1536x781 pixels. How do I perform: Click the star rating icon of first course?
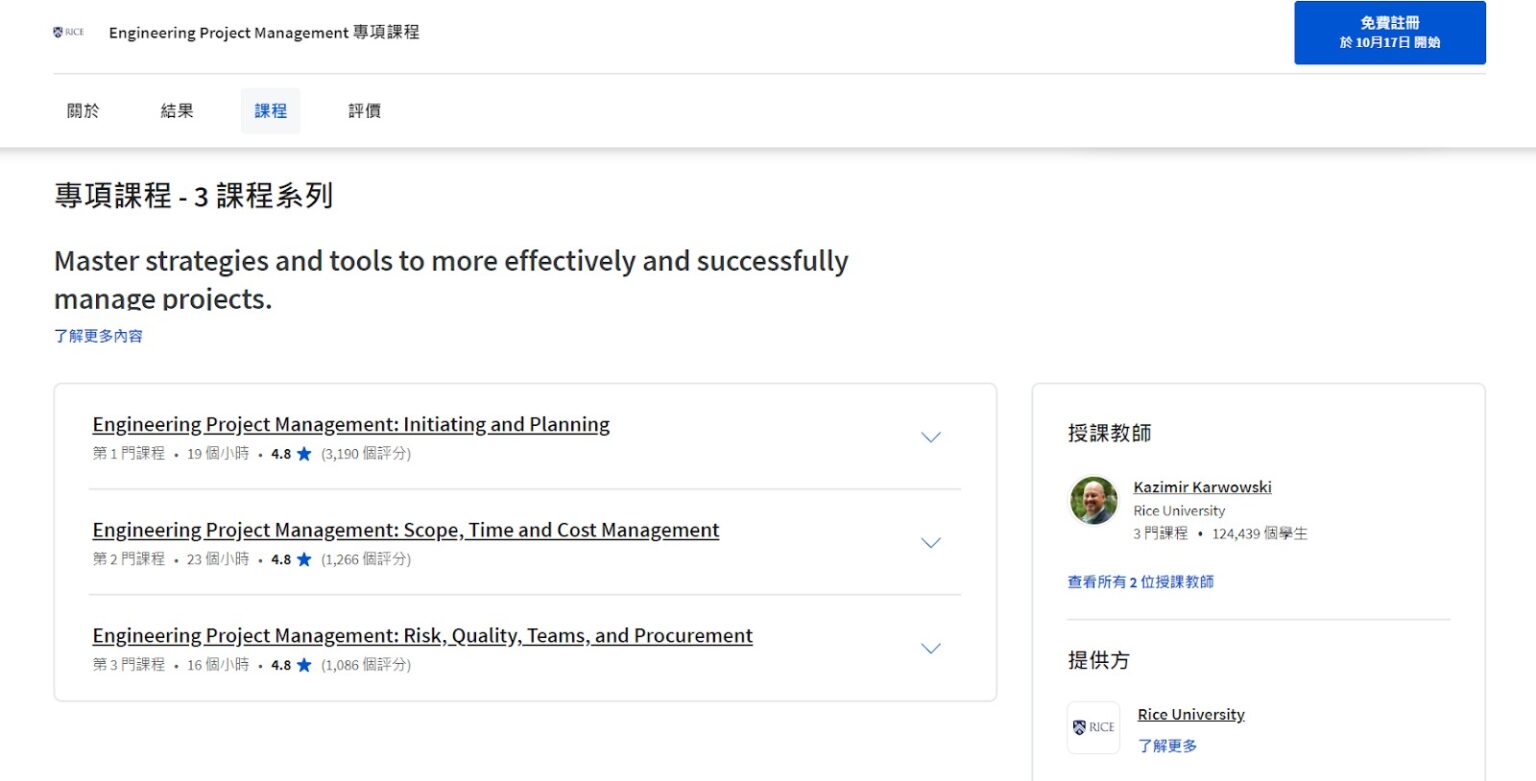(x=302, y=453)
